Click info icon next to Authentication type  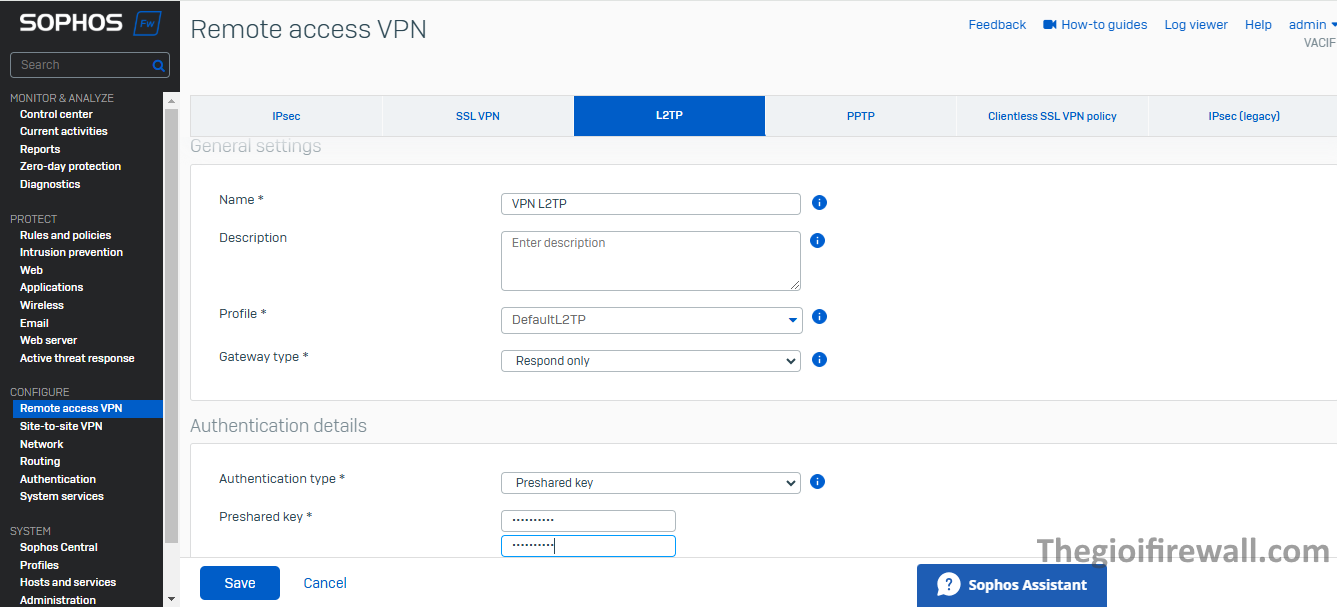[817, 482]
